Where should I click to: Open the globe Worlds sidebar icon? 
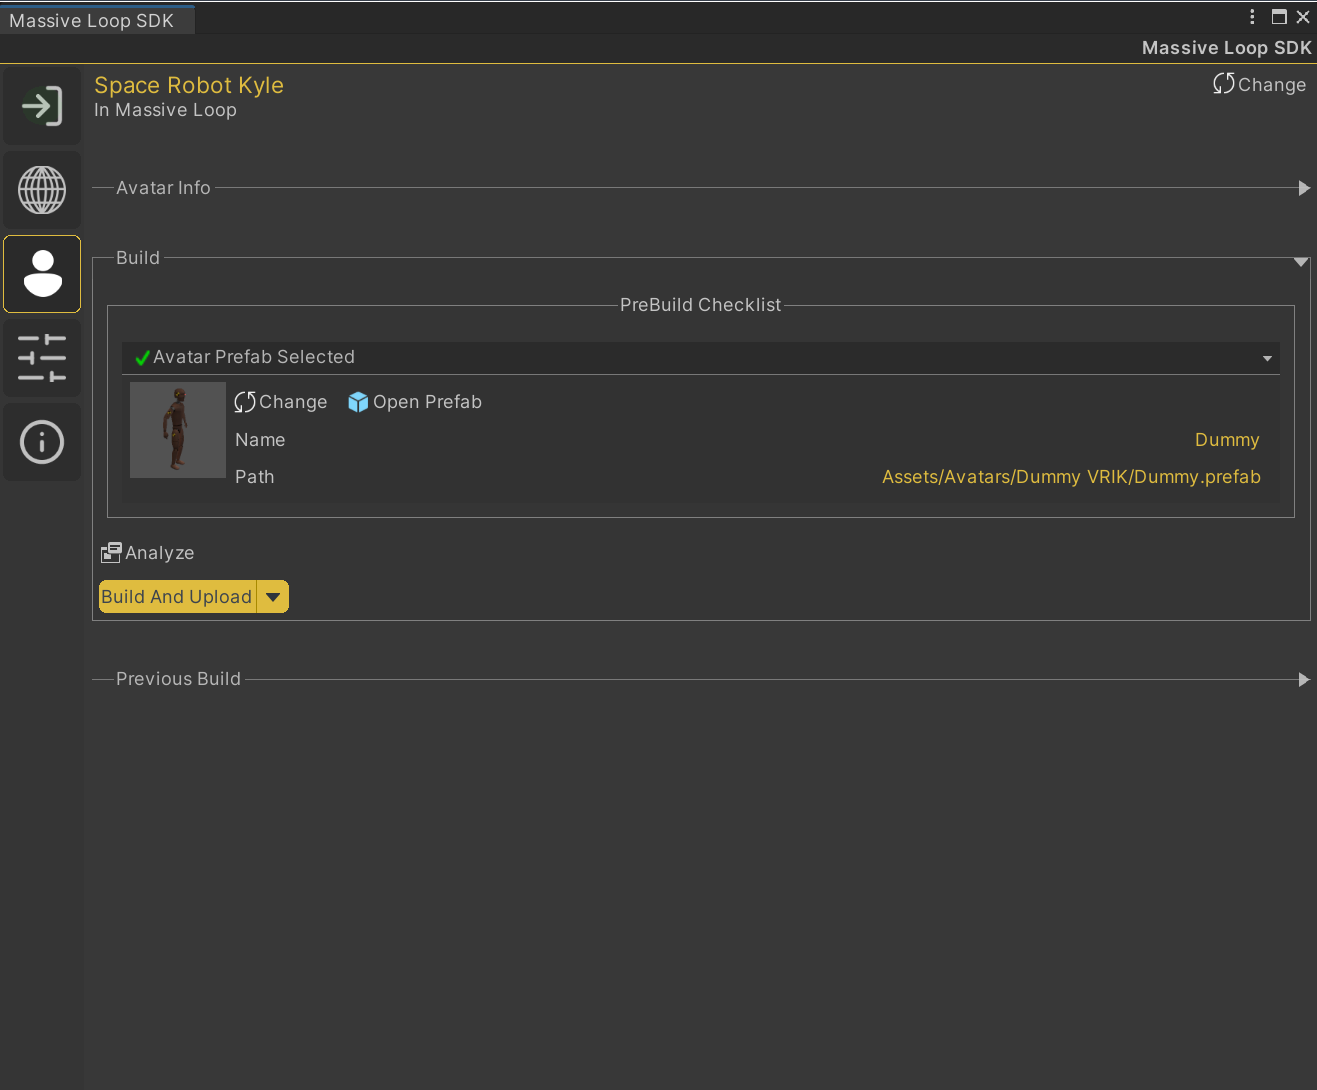42,190
